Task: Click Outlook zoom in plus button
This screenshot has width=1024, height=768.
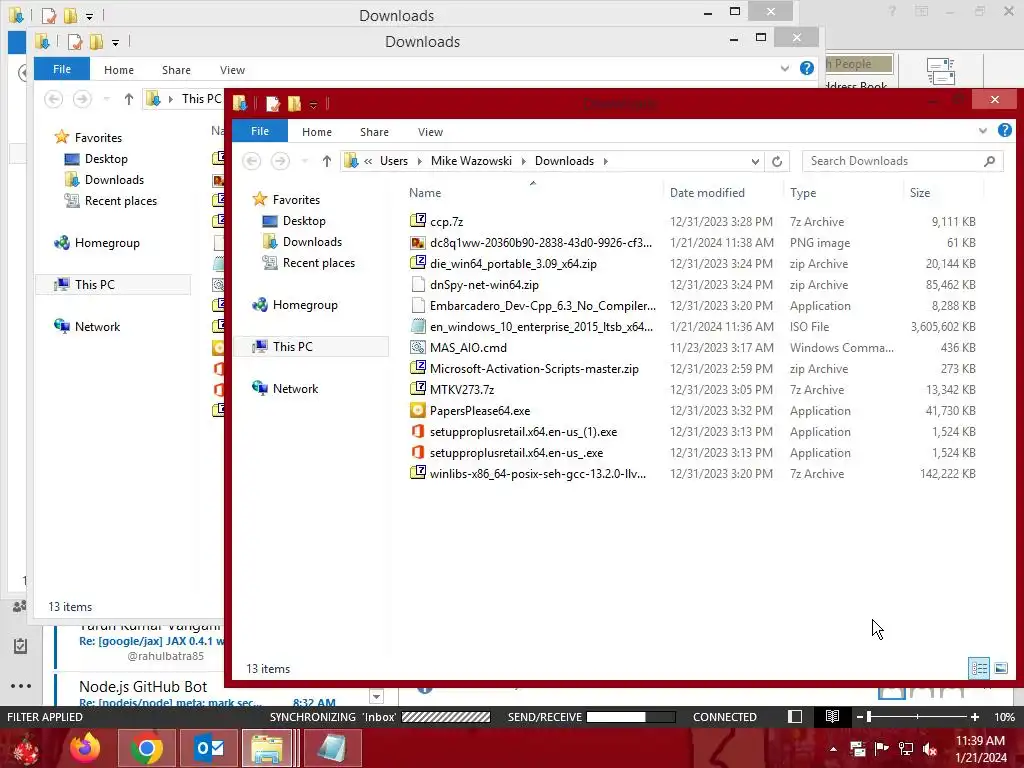Action: point(974,717)
